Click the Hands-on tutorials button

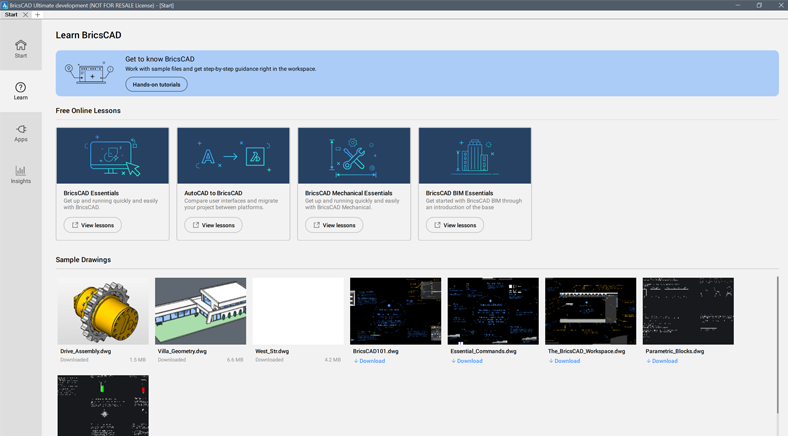tap(156, 84)
